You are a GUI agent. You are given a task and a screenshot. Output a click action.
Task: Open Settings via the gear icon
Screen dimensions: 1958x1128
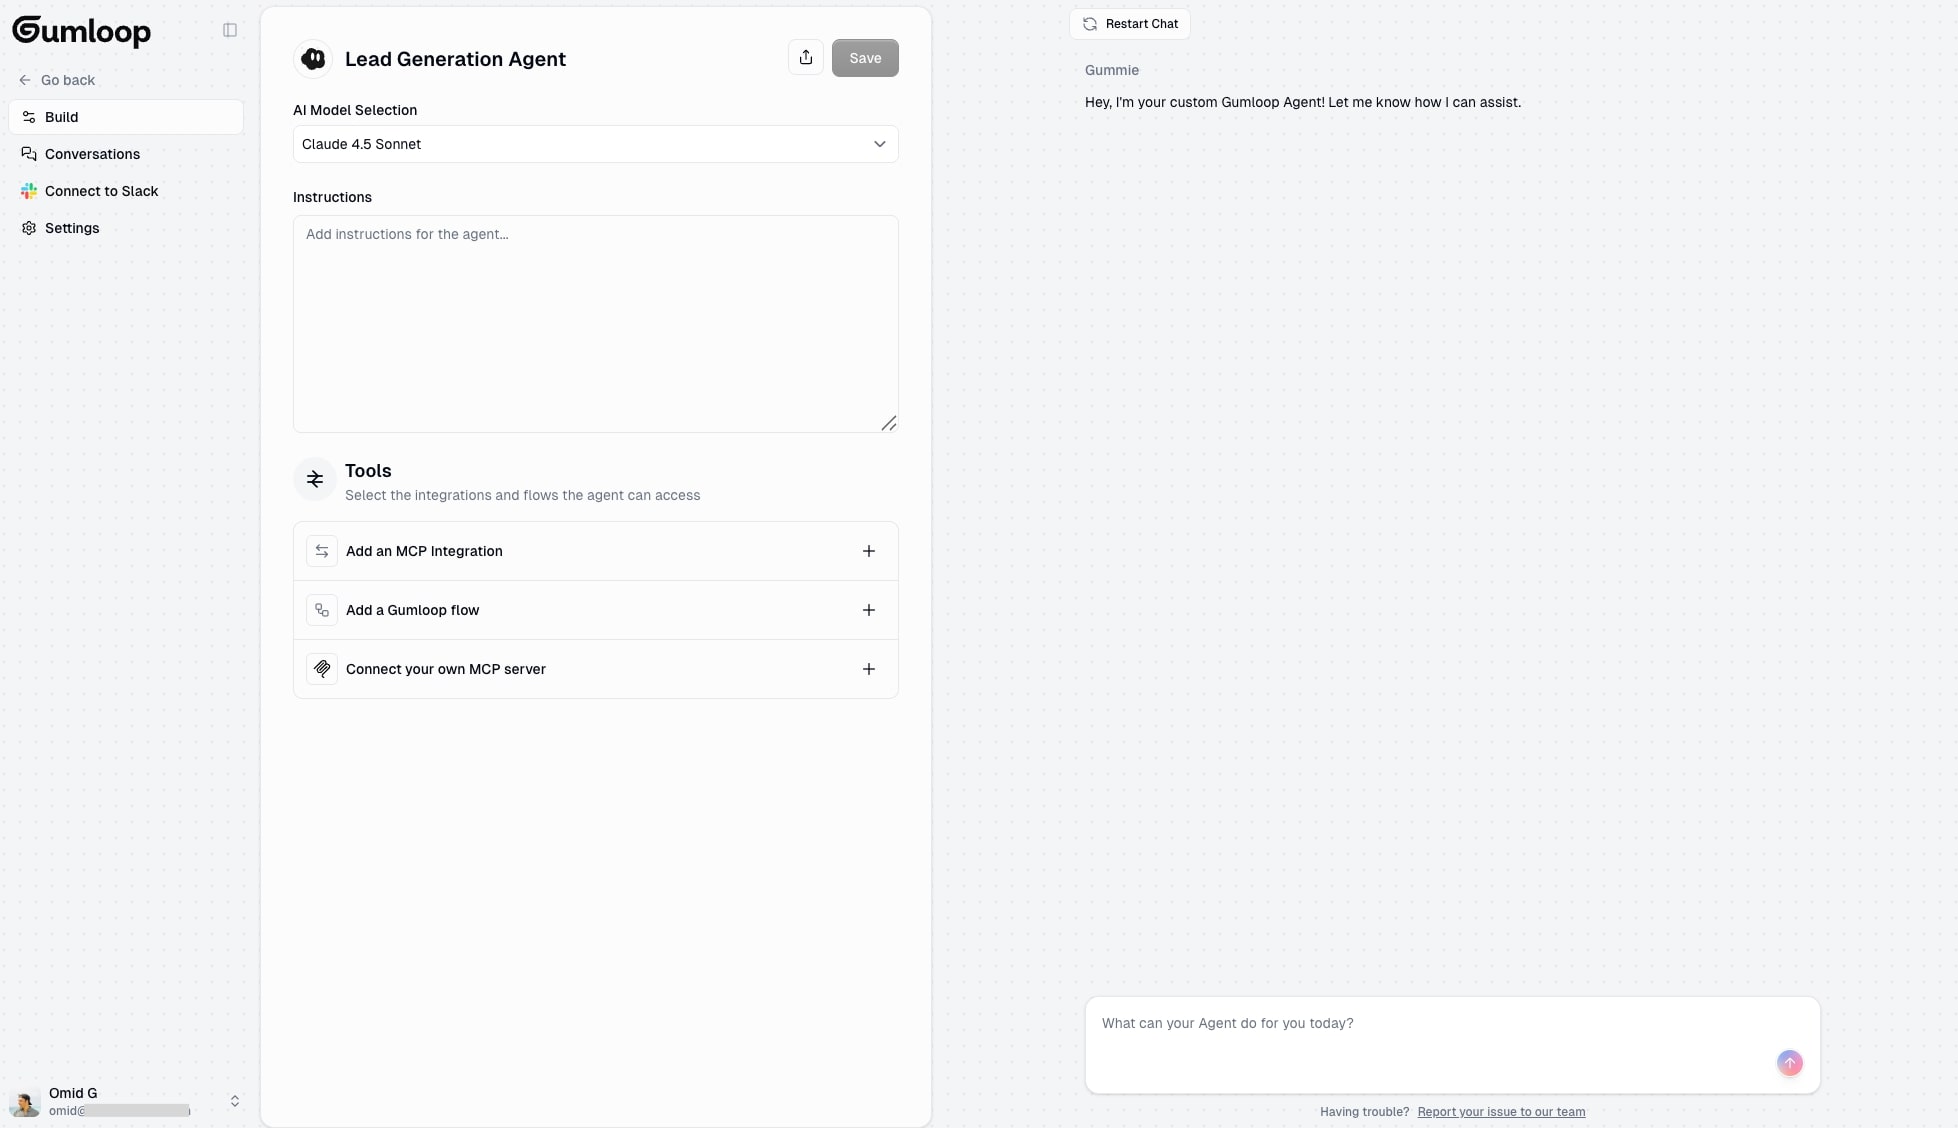28,228
